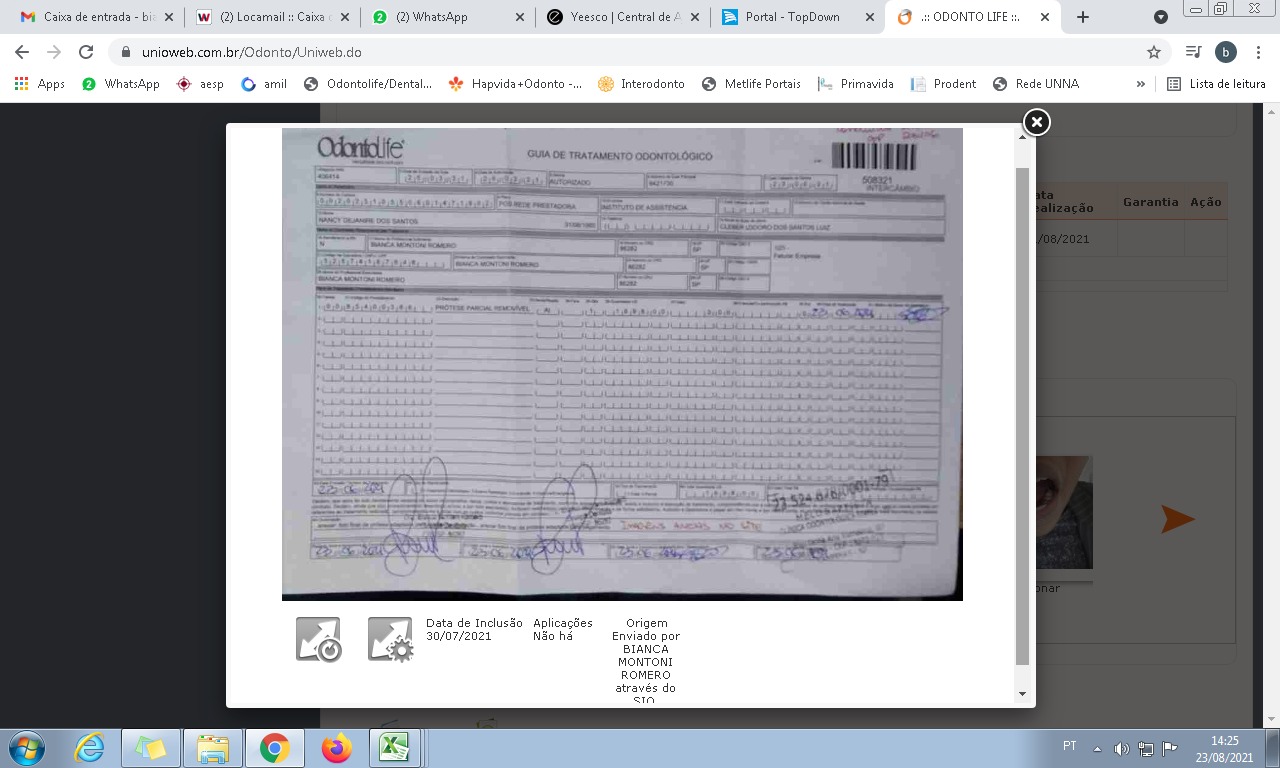Open File Explorer from the taskbar
Viewport: 1280px width, 768px height.
[213, 748]
